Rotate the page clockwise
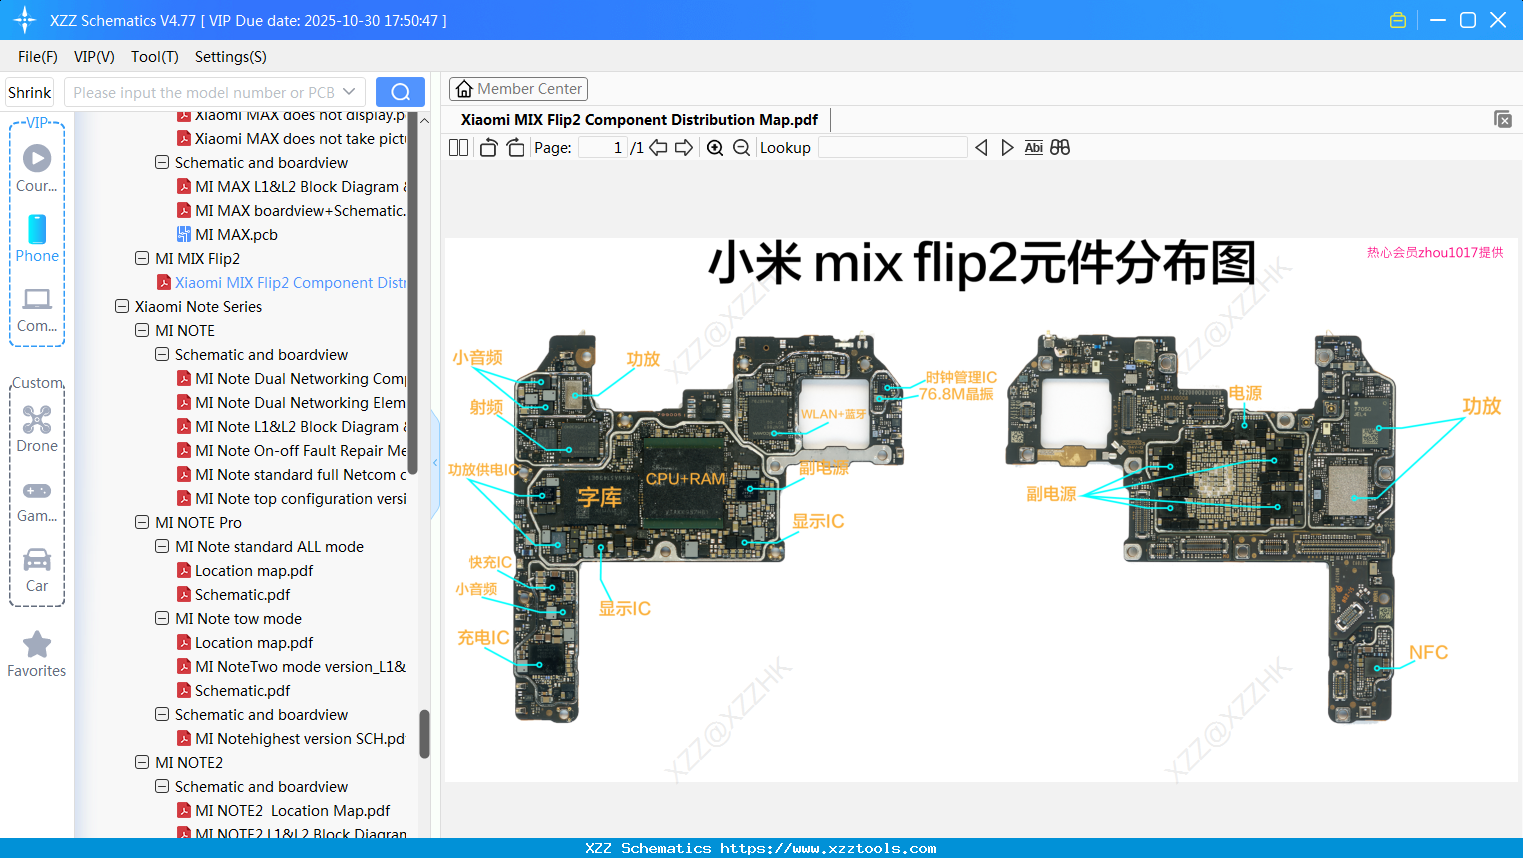Screen dimensions: 1523x858 tap(515, 147)
